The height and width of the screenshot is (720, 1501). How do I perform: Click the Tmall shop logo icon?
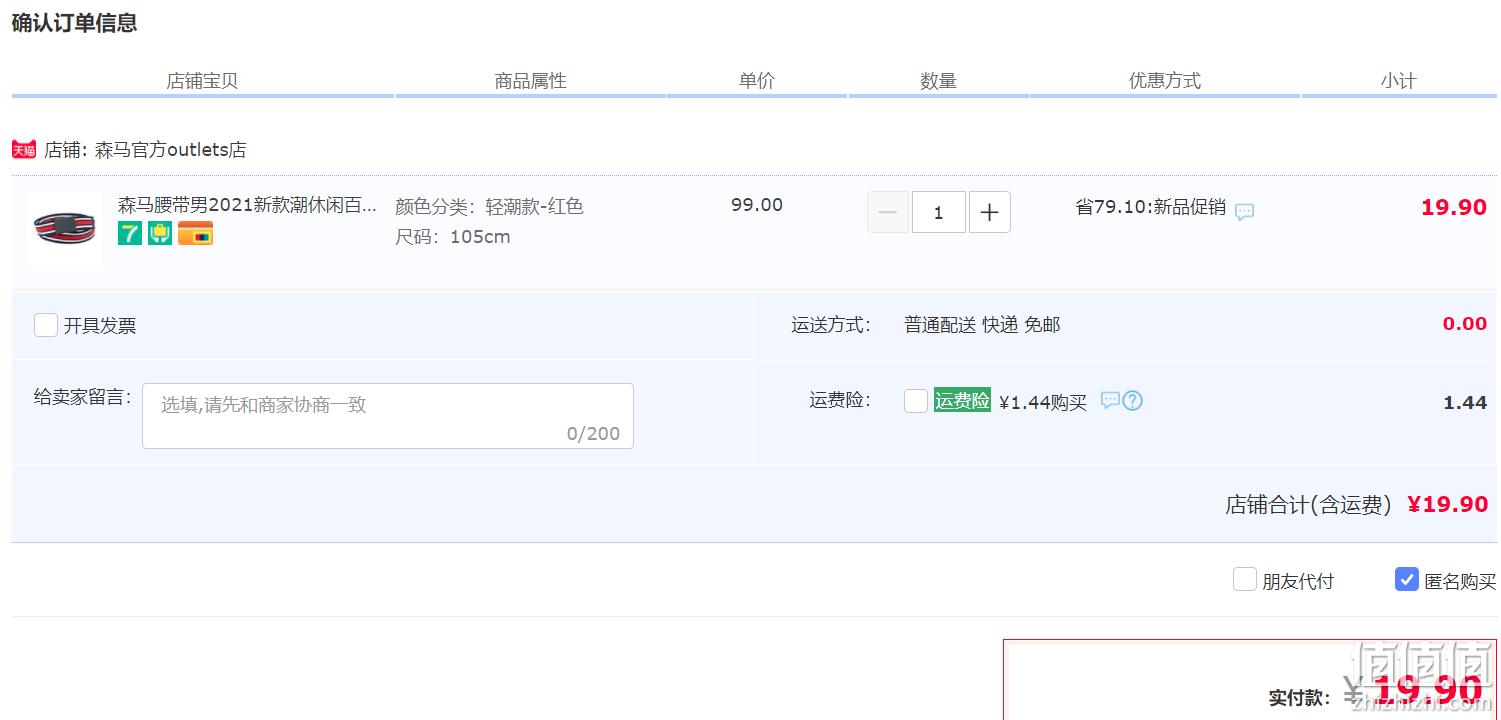point(24,150)
